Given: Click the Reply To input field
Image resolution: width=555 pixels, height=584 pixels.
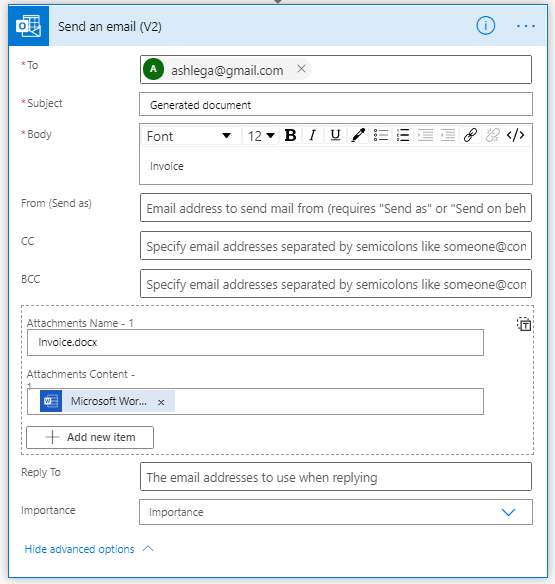Looking at the screenshot, I should pos(336,477).
